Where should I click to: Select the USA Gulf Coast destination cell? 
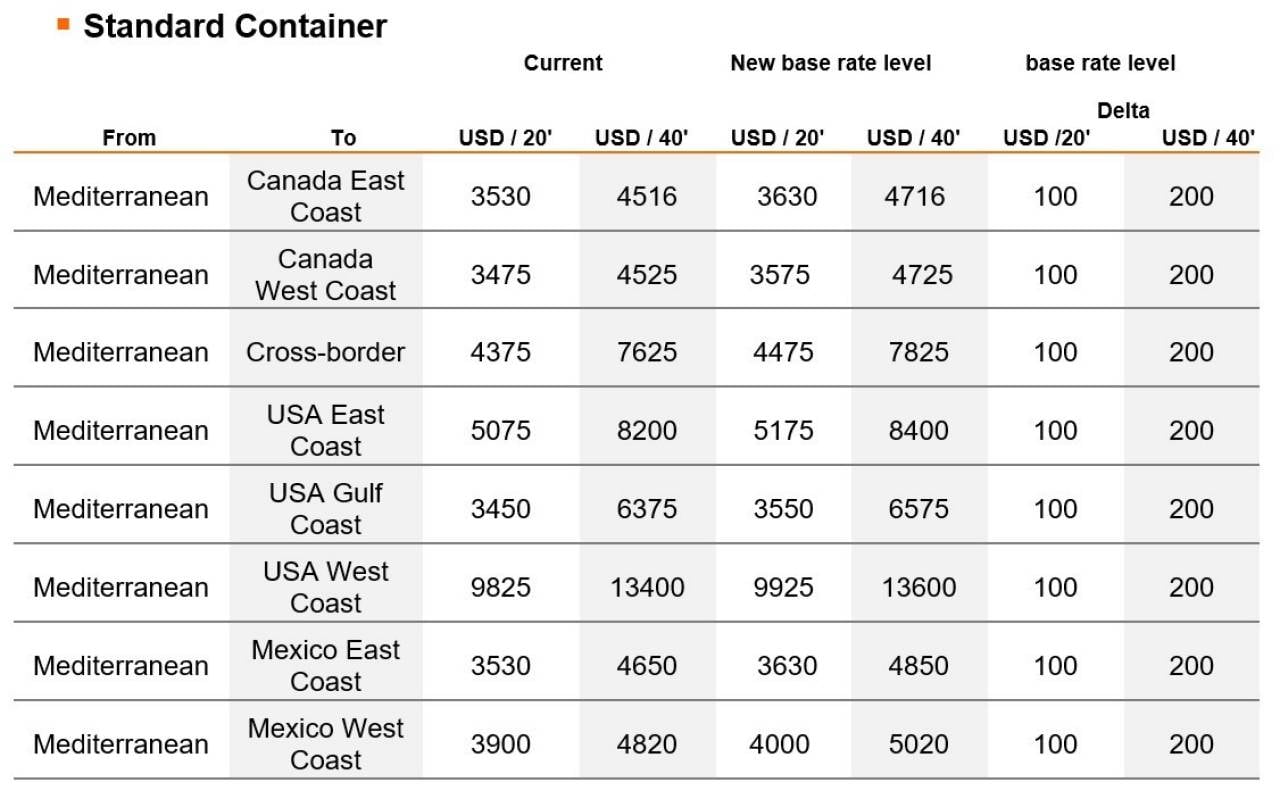(x=326, y=509)
